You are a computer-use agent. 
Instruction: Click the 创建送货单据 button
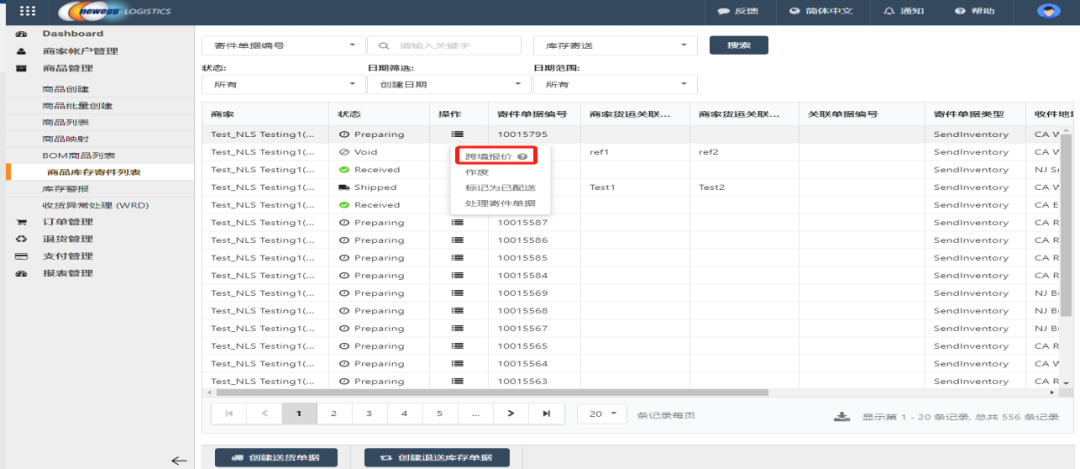(275, 457)
